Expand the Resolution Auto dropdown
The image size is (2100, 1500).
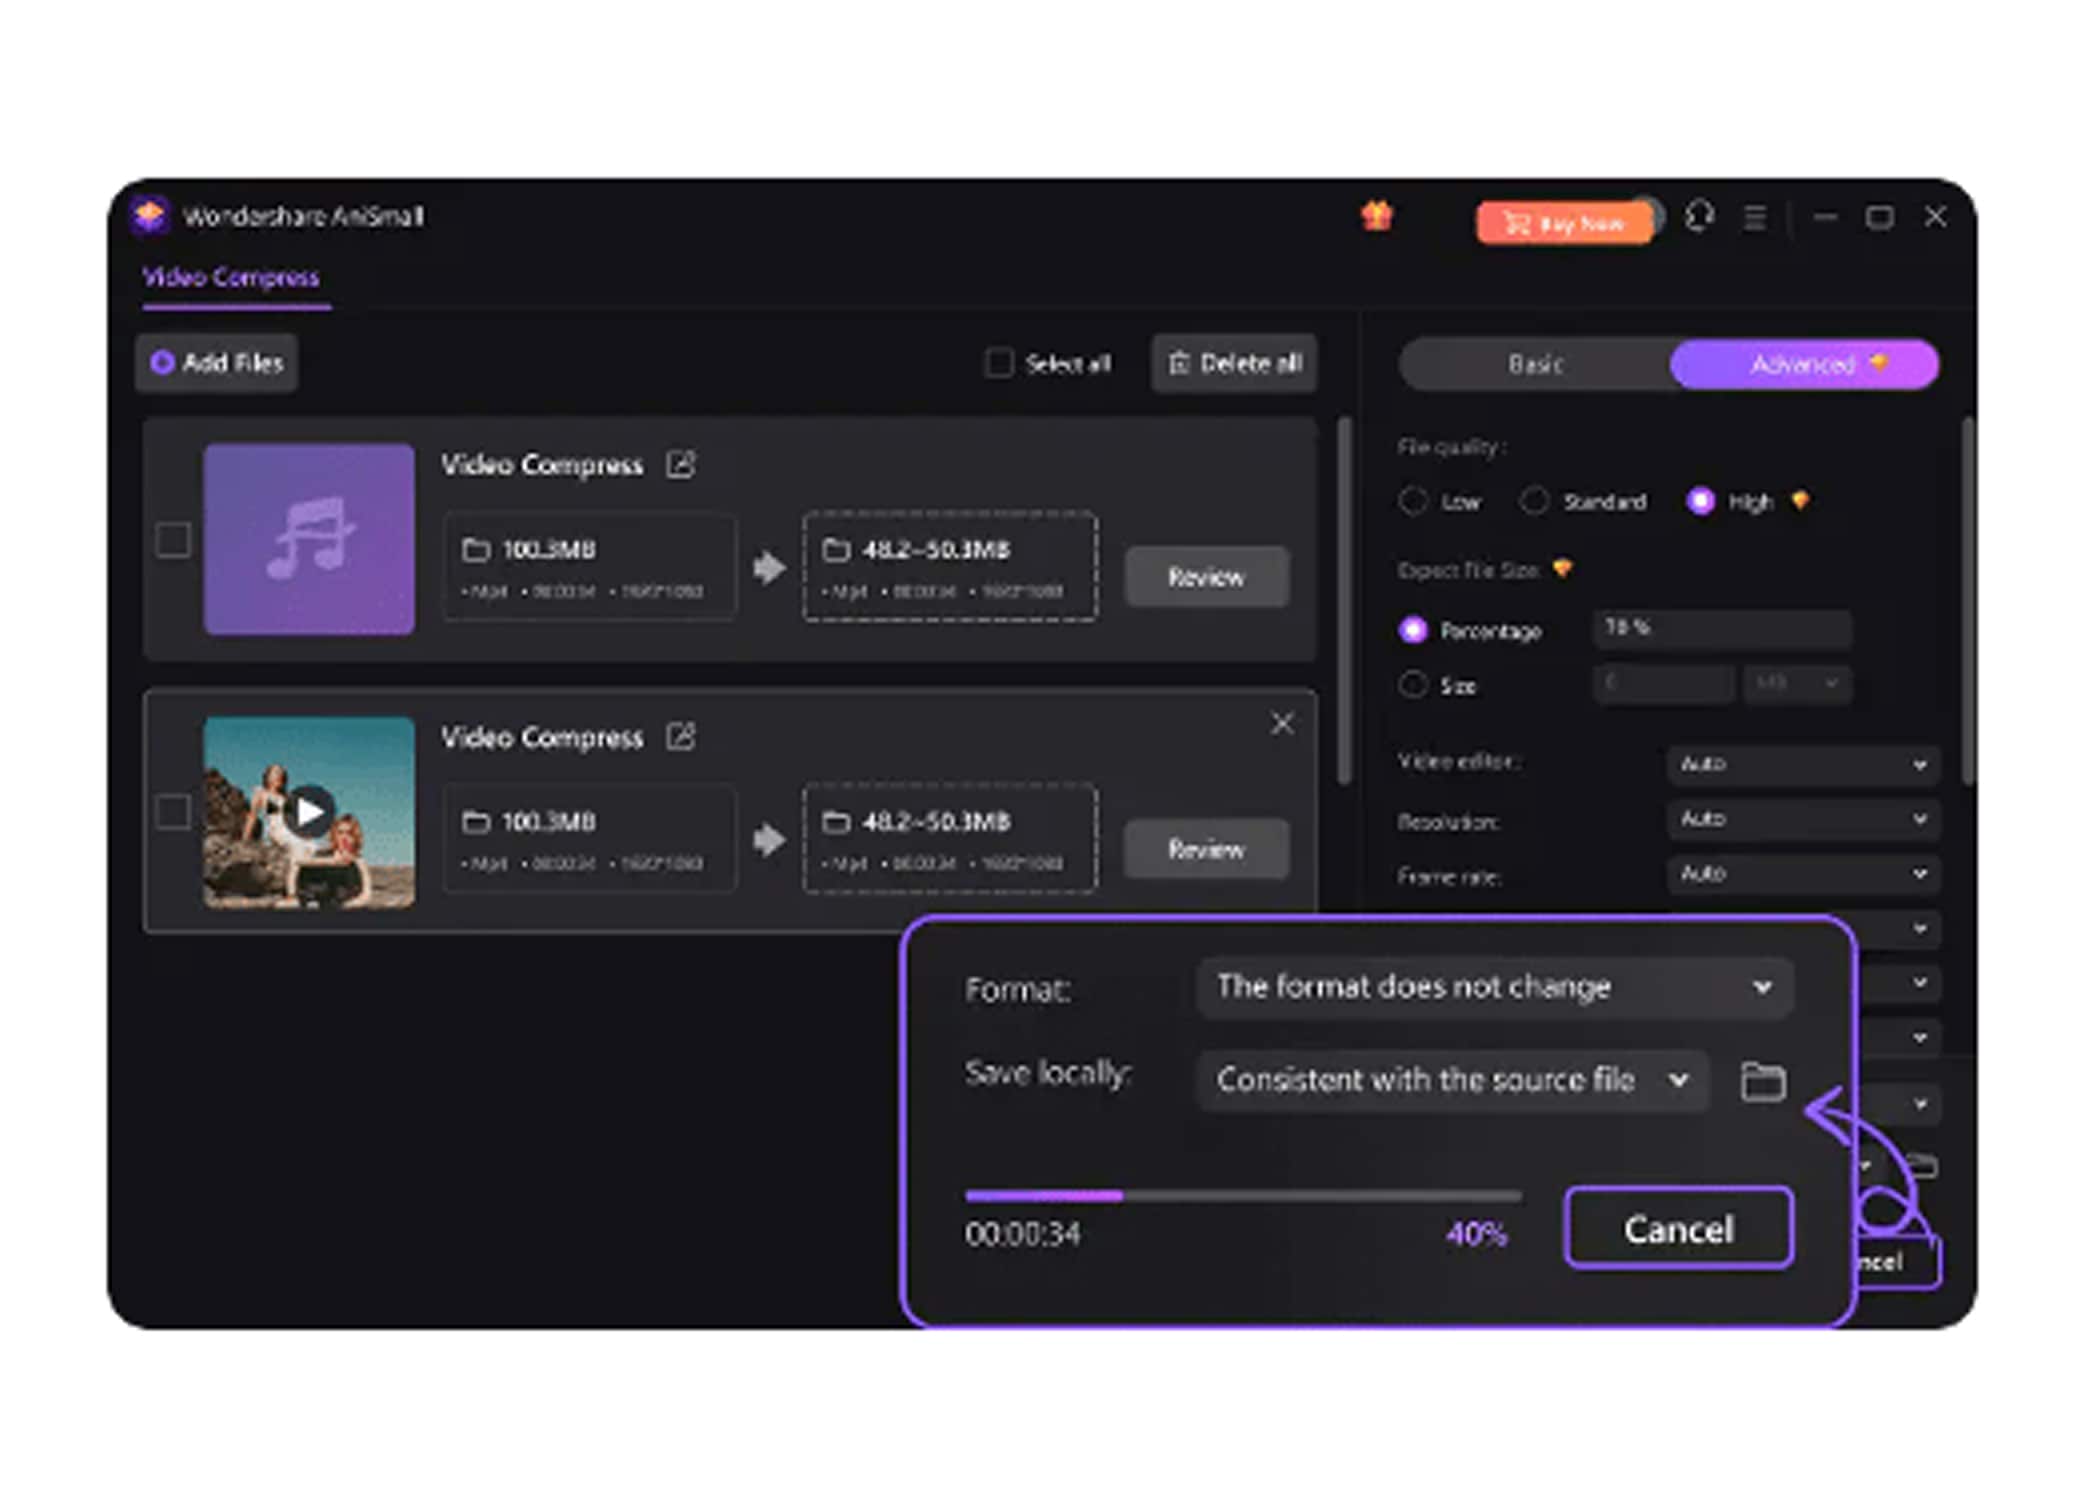[1802, 819]
